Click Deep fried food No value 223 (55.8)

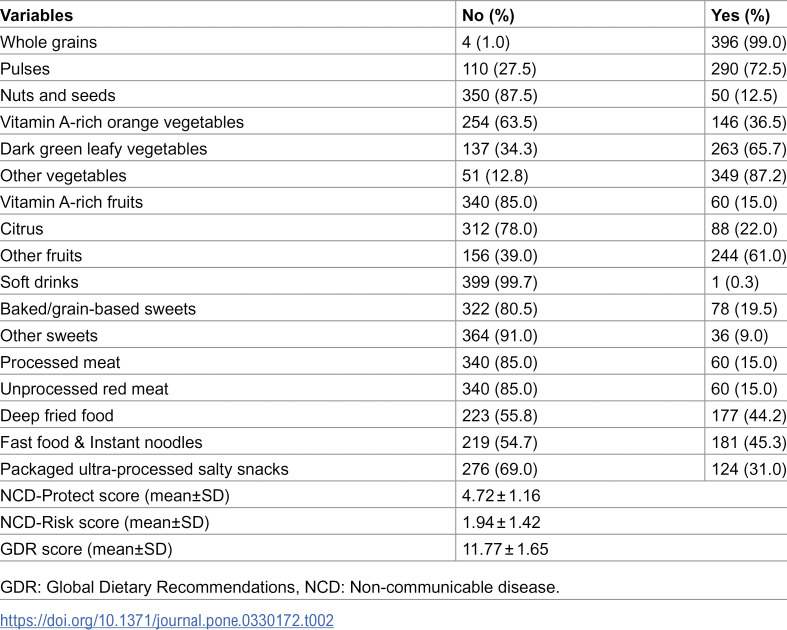coord(500,416)
